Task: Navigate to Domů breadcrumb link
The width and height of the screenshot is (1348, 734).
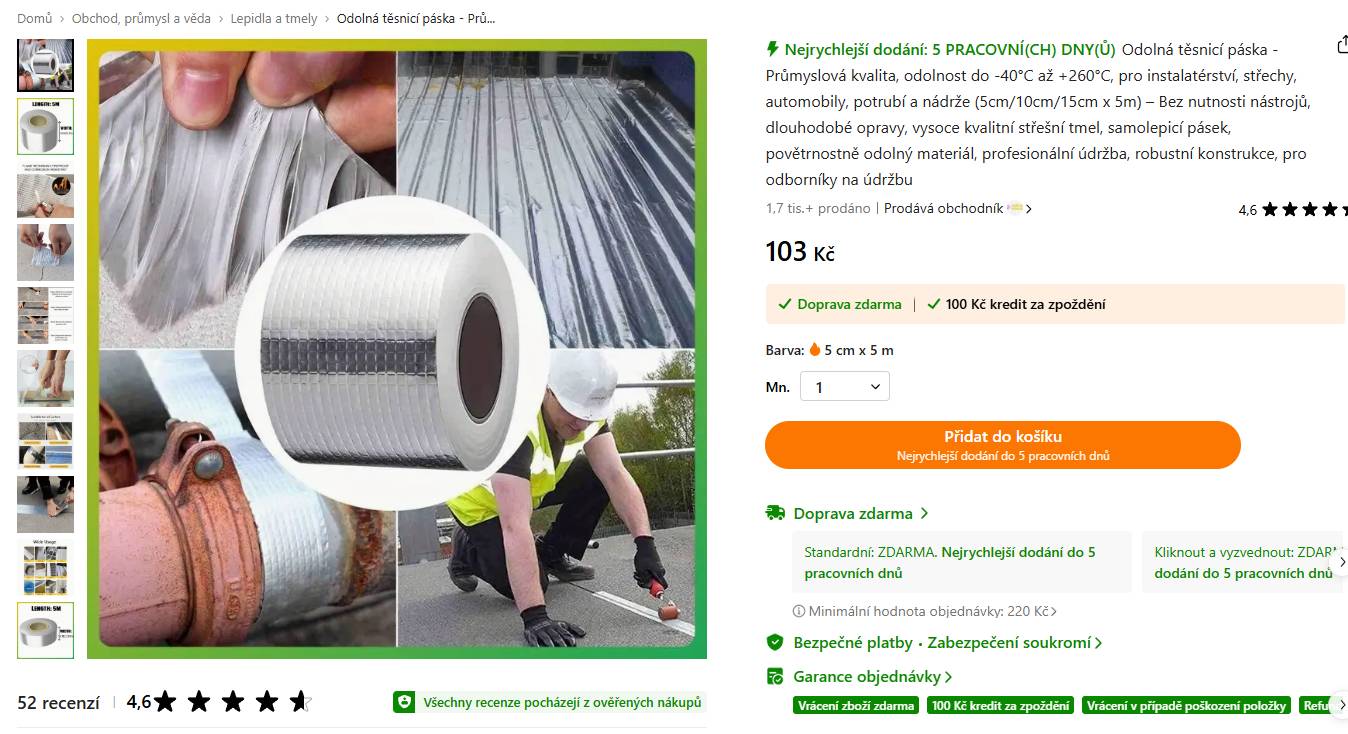Action: (35, 18)
